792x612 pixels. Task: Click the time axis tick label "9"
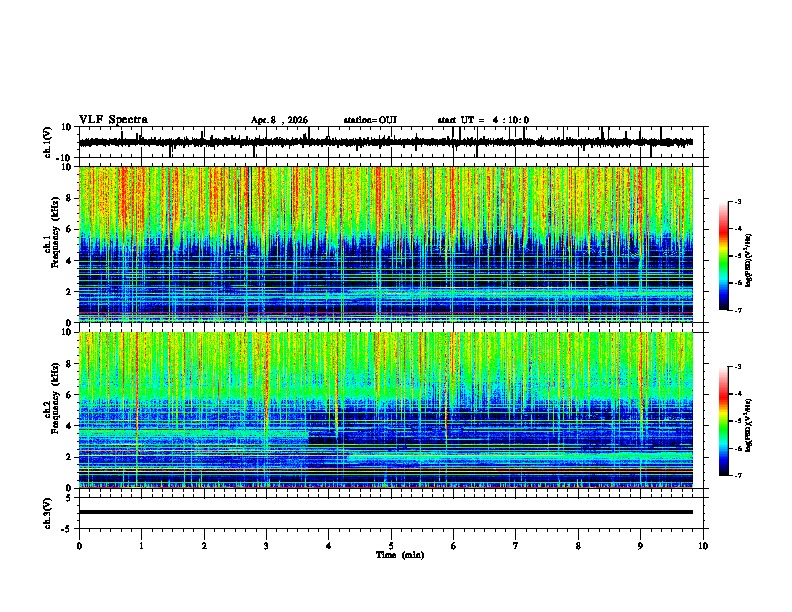tap(640, 546)
